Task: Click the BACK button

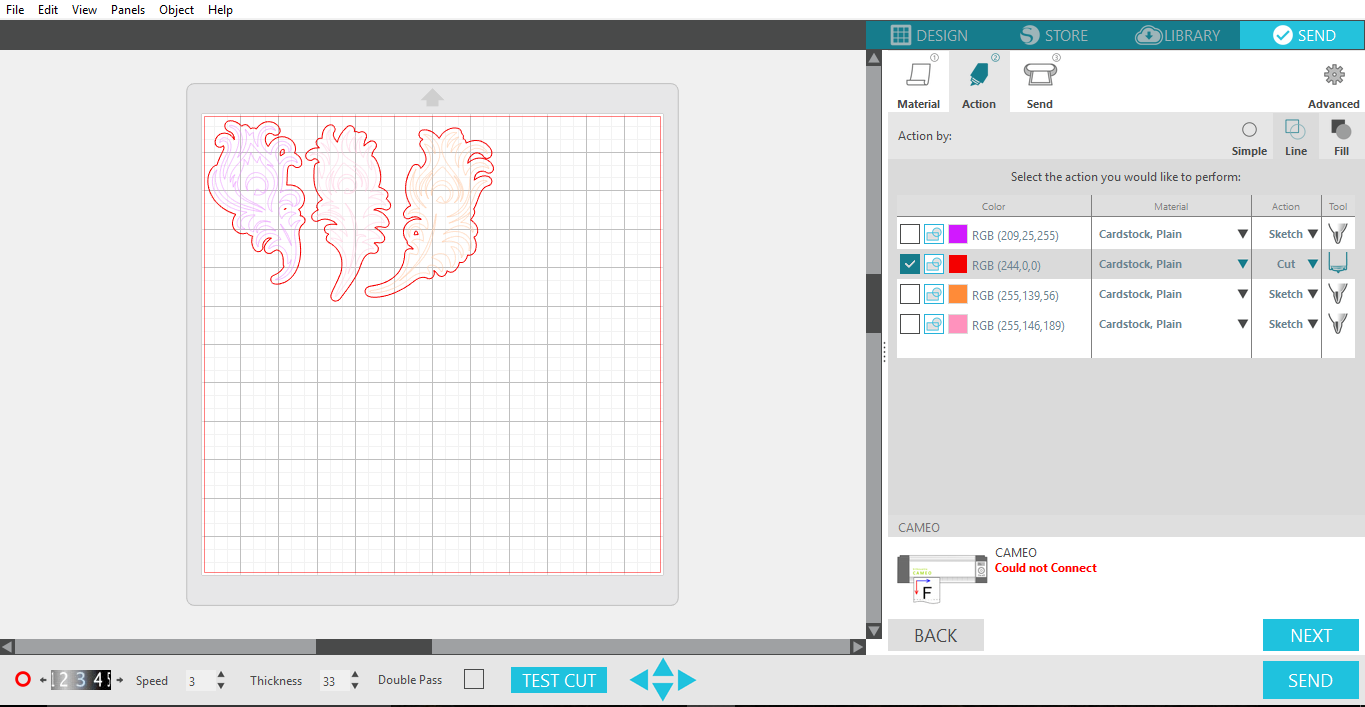Action: click(x=935, y=634)
